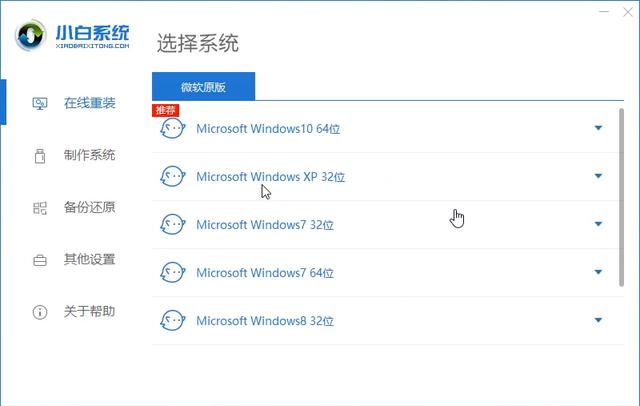The height and width of the screenshot is (406, 640).
Task: Select Microsoft Windows7 32位 system entry
Action: (385, 225)
